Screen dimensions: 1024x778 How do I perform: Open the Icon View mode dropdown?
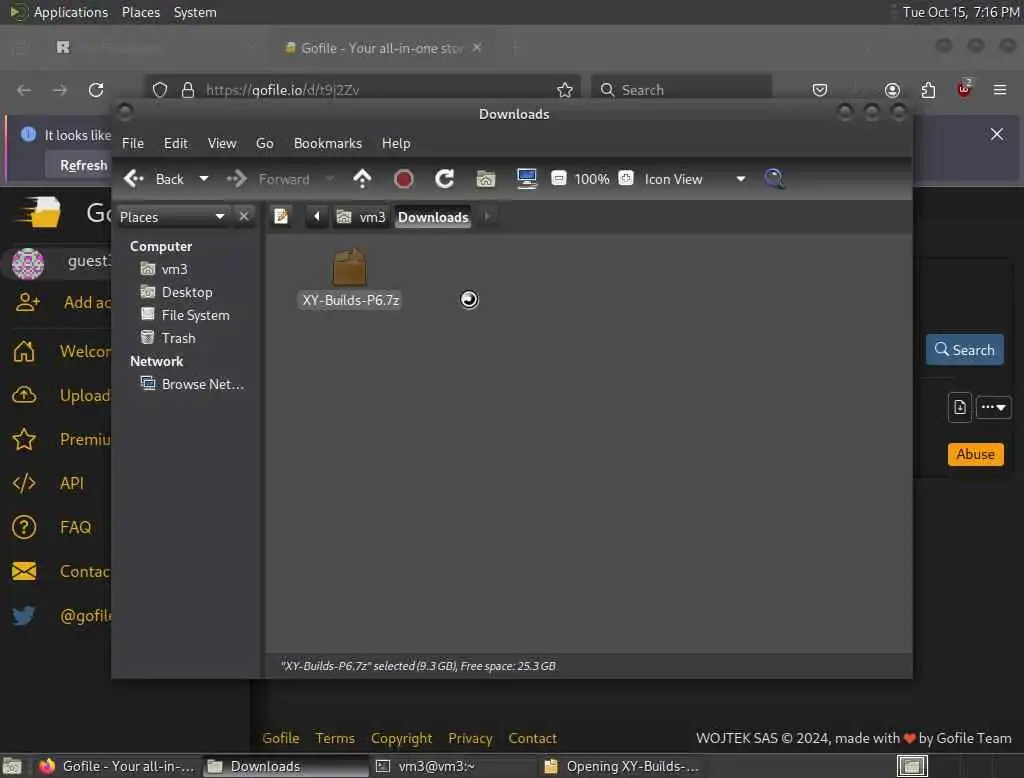[694, 179]
